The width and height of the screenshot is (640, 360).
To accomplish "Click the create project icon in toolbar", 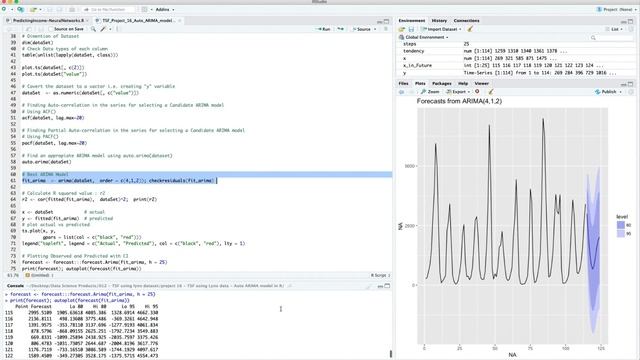I will point(20,9).
